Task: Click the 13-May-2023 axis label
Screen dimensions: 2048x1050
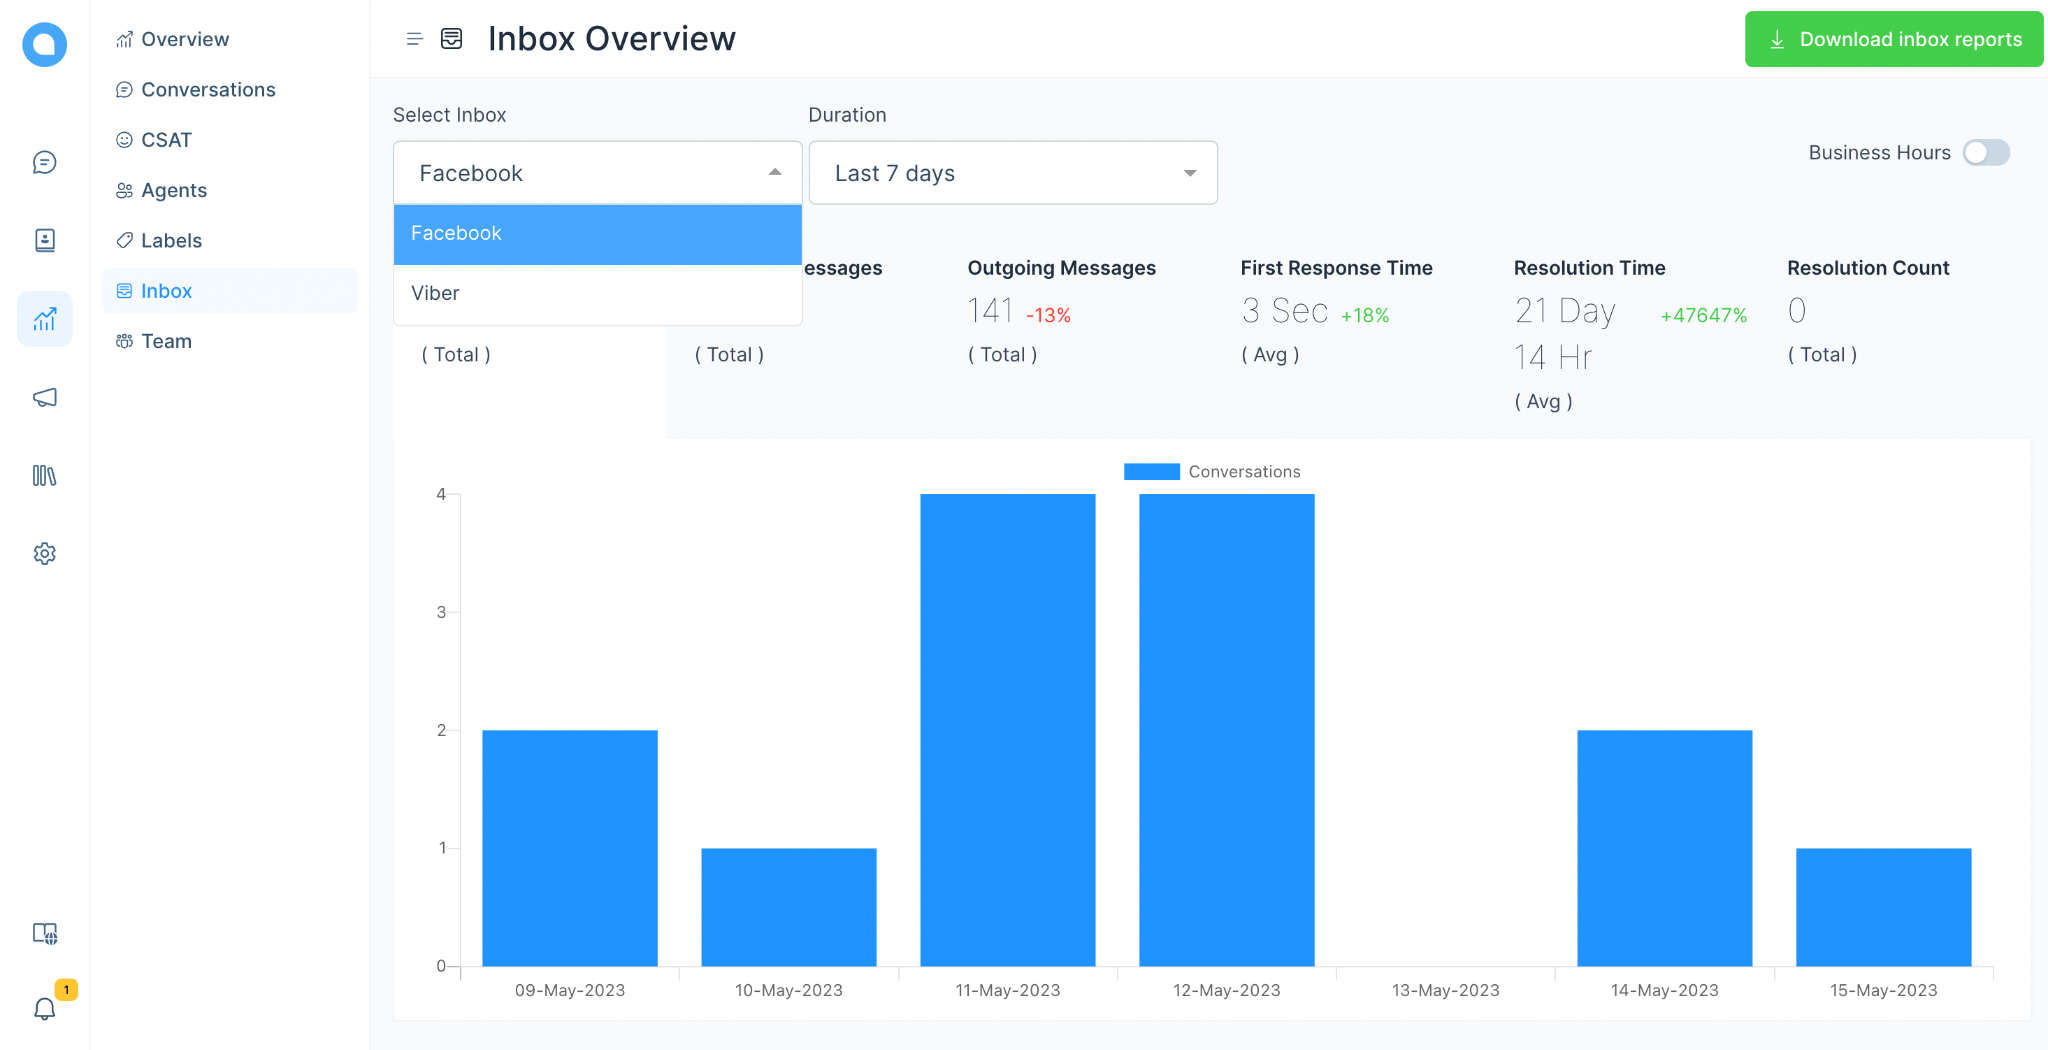Action: [x=1446, y=990]
